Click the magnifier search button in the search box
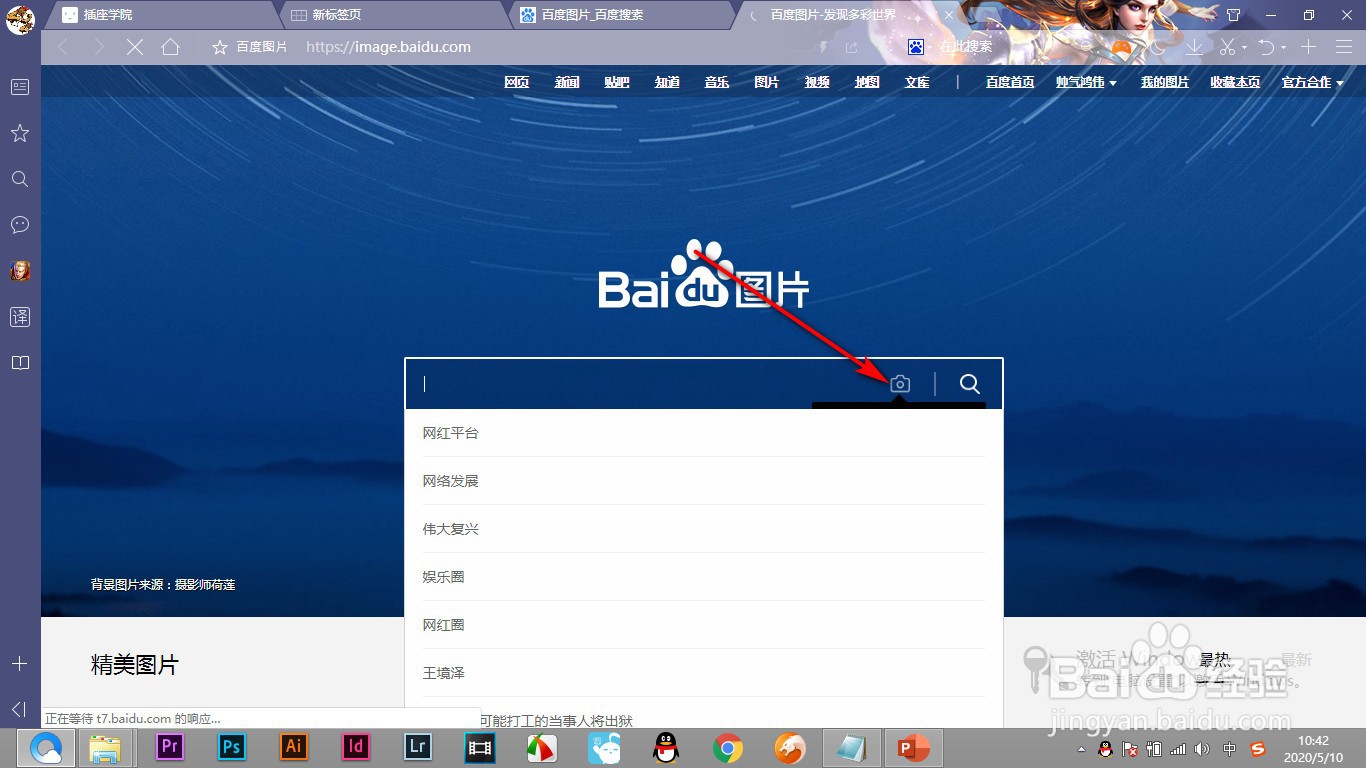Viewport: 1366px width, 768px height. coord(969,384)
